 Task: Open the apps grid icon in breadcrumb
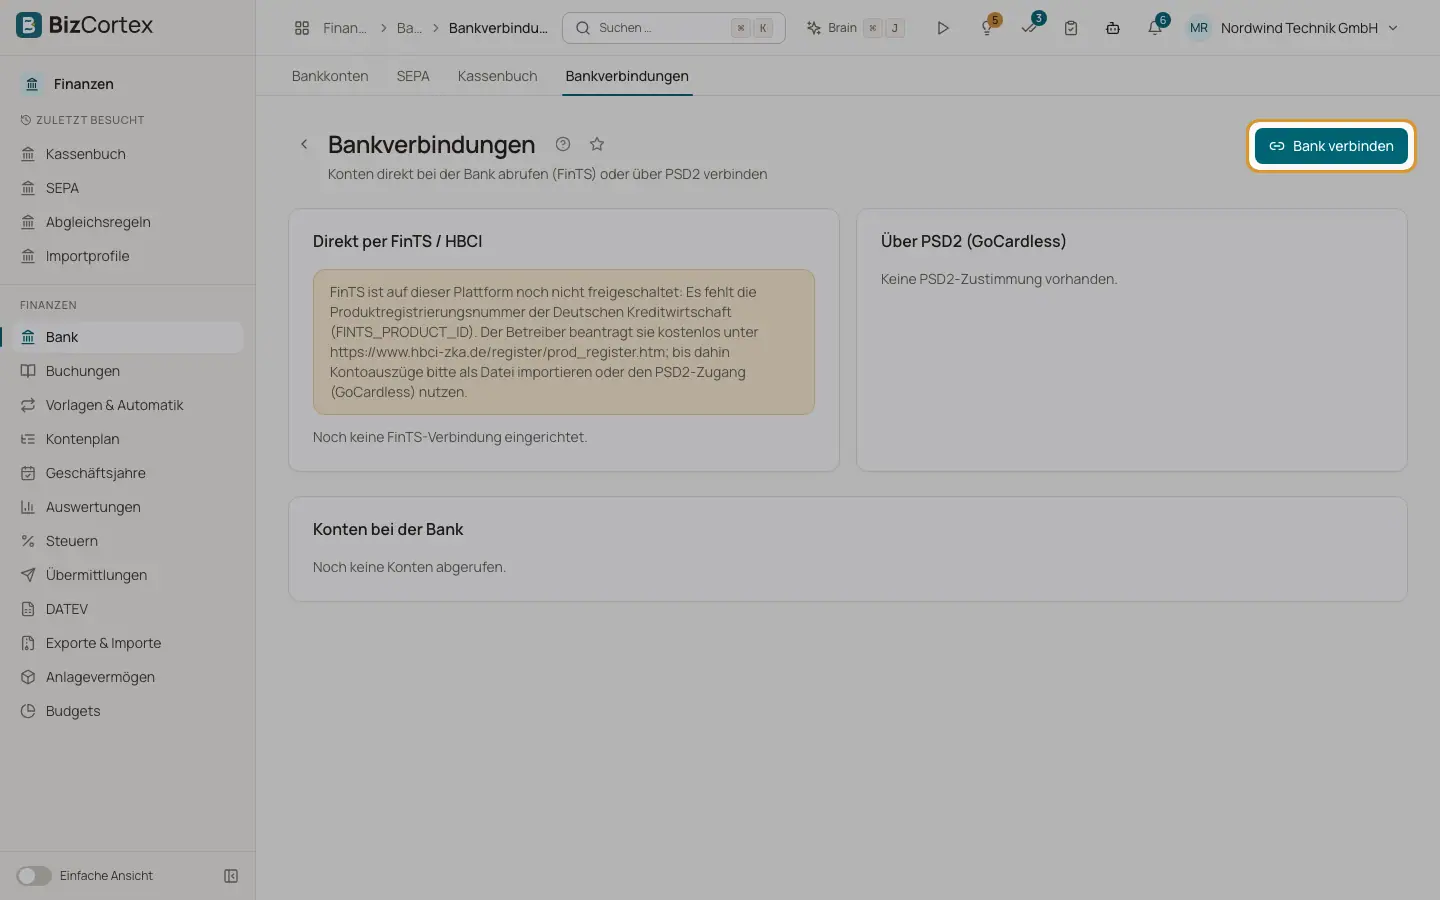pos(302,28)
